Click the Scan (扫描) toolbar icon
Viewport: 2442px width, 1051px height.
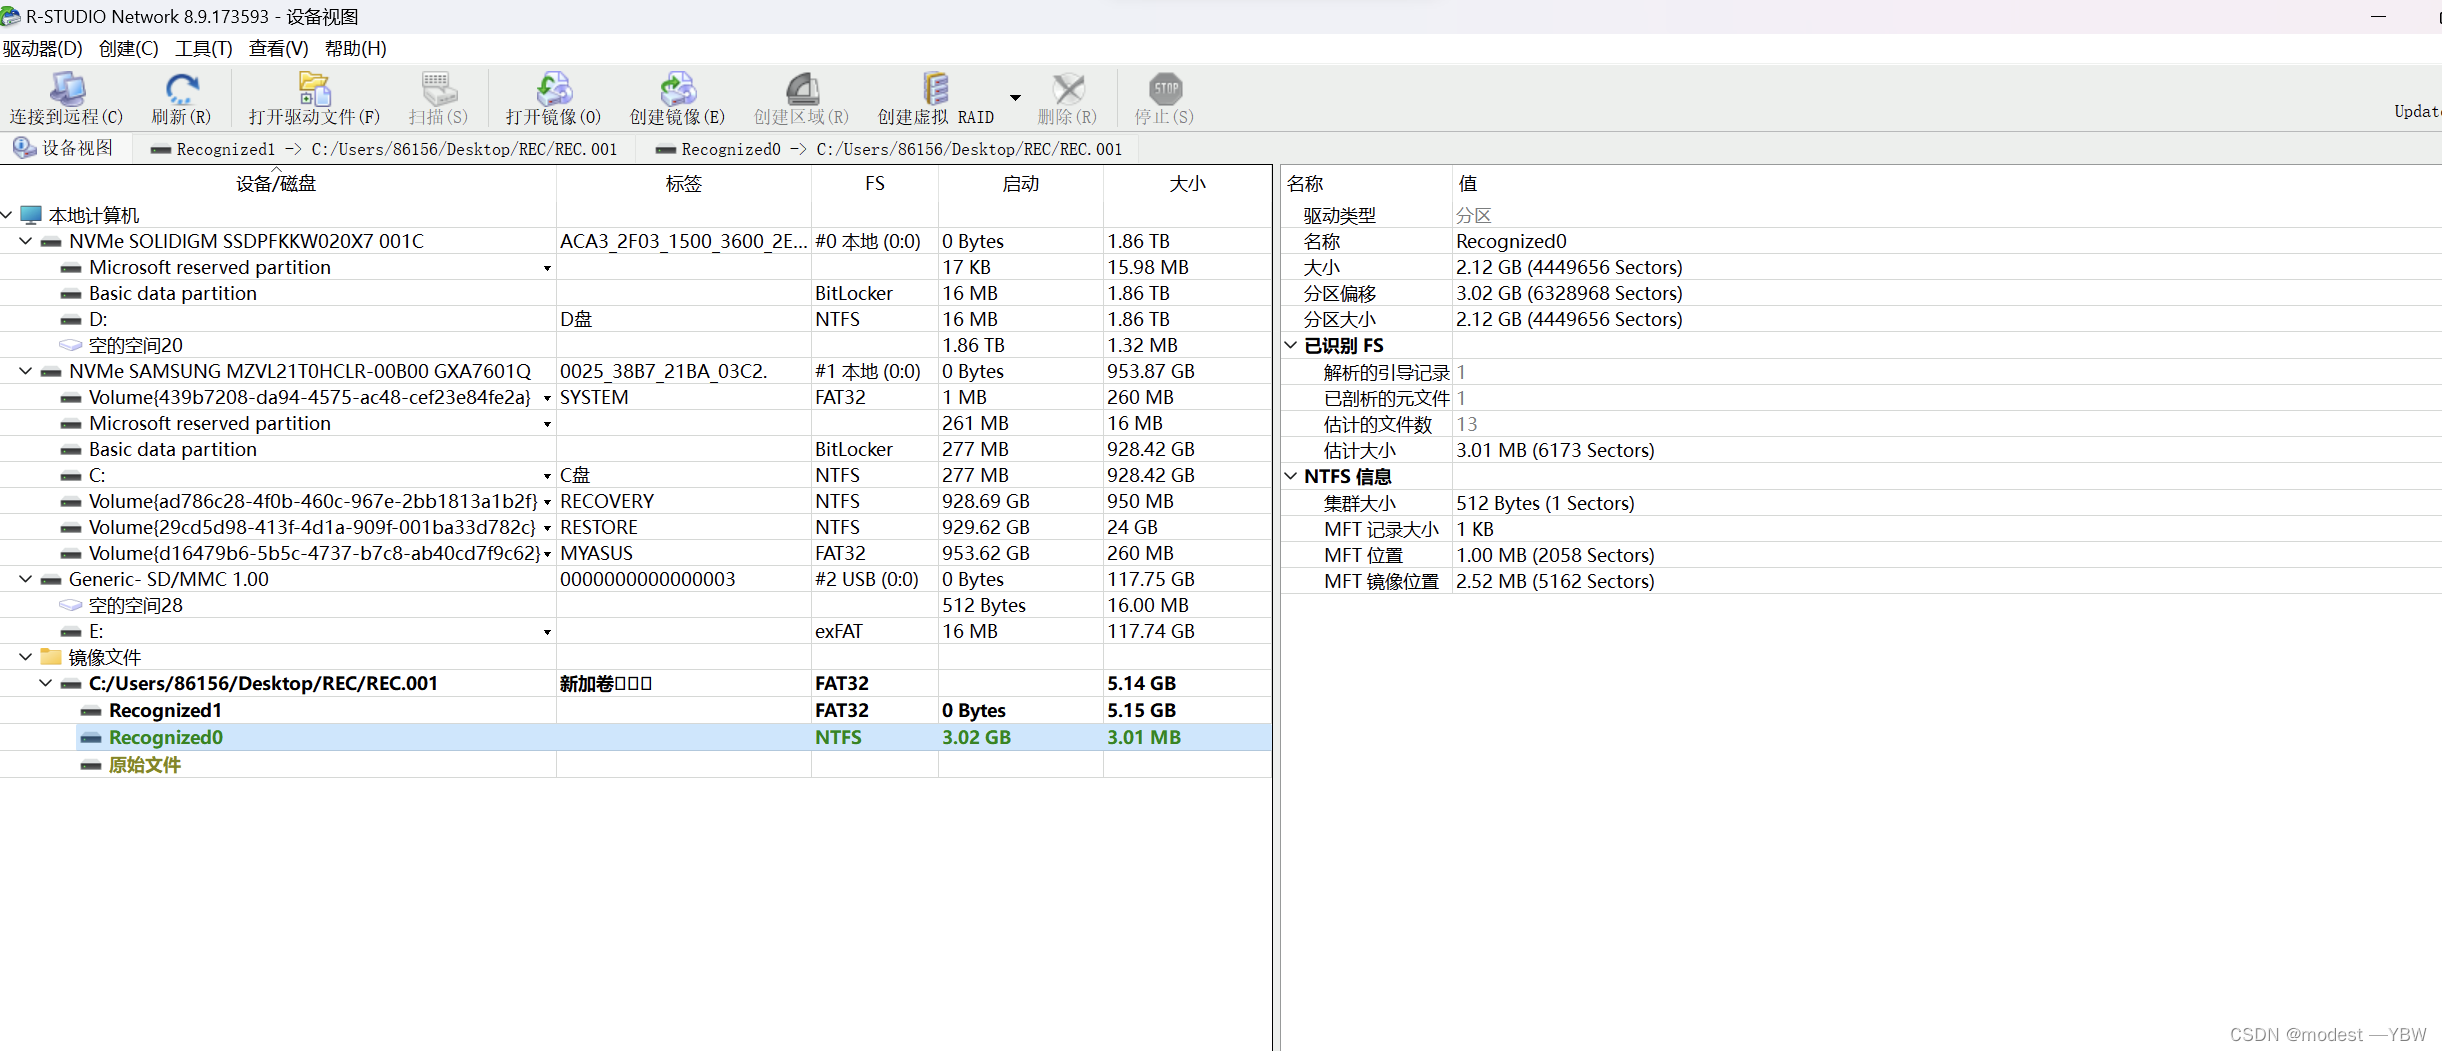(x=438, y=89)
